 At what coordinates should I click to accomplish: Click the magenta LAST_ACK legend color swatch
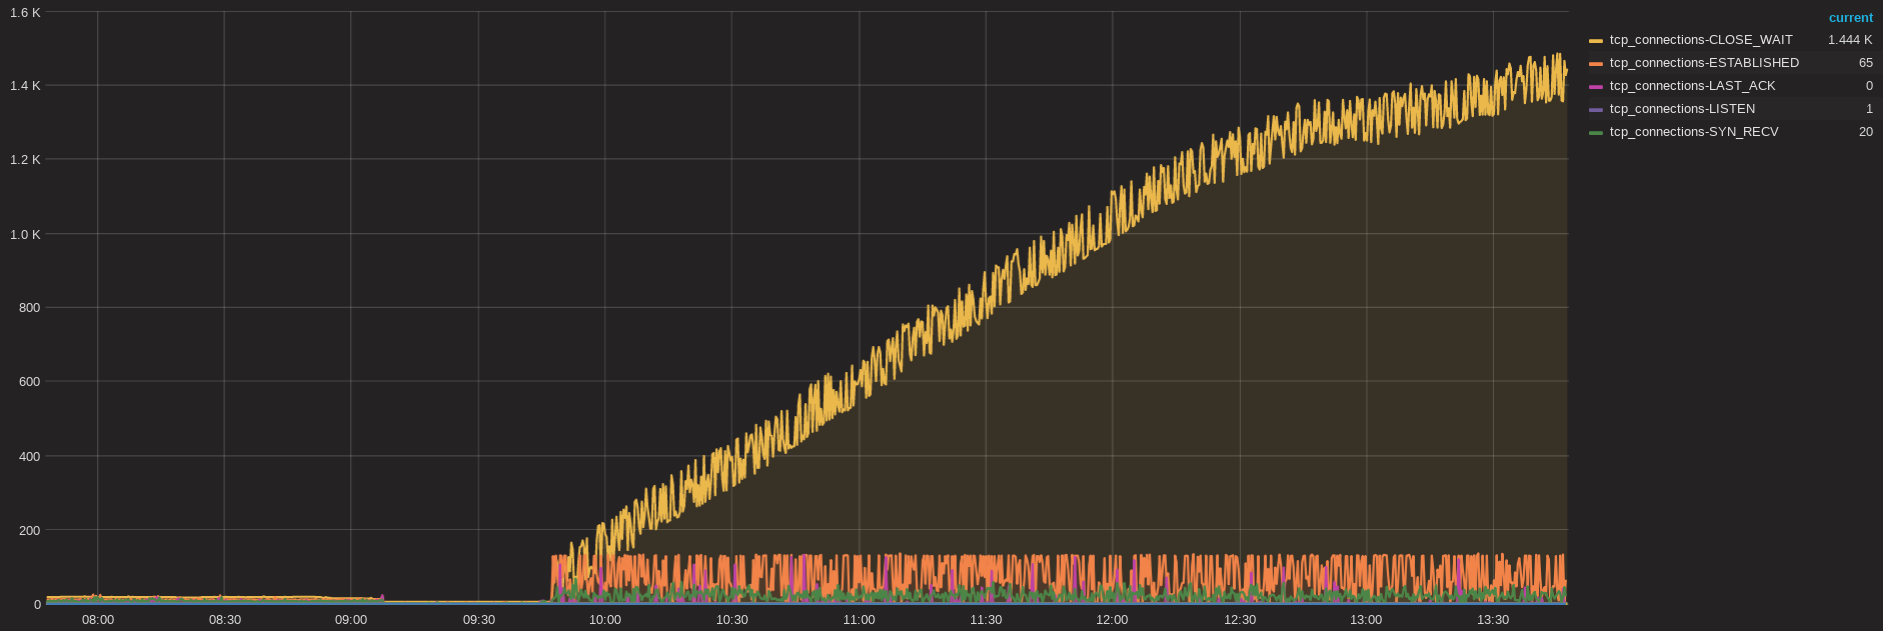coord(1595,87)
